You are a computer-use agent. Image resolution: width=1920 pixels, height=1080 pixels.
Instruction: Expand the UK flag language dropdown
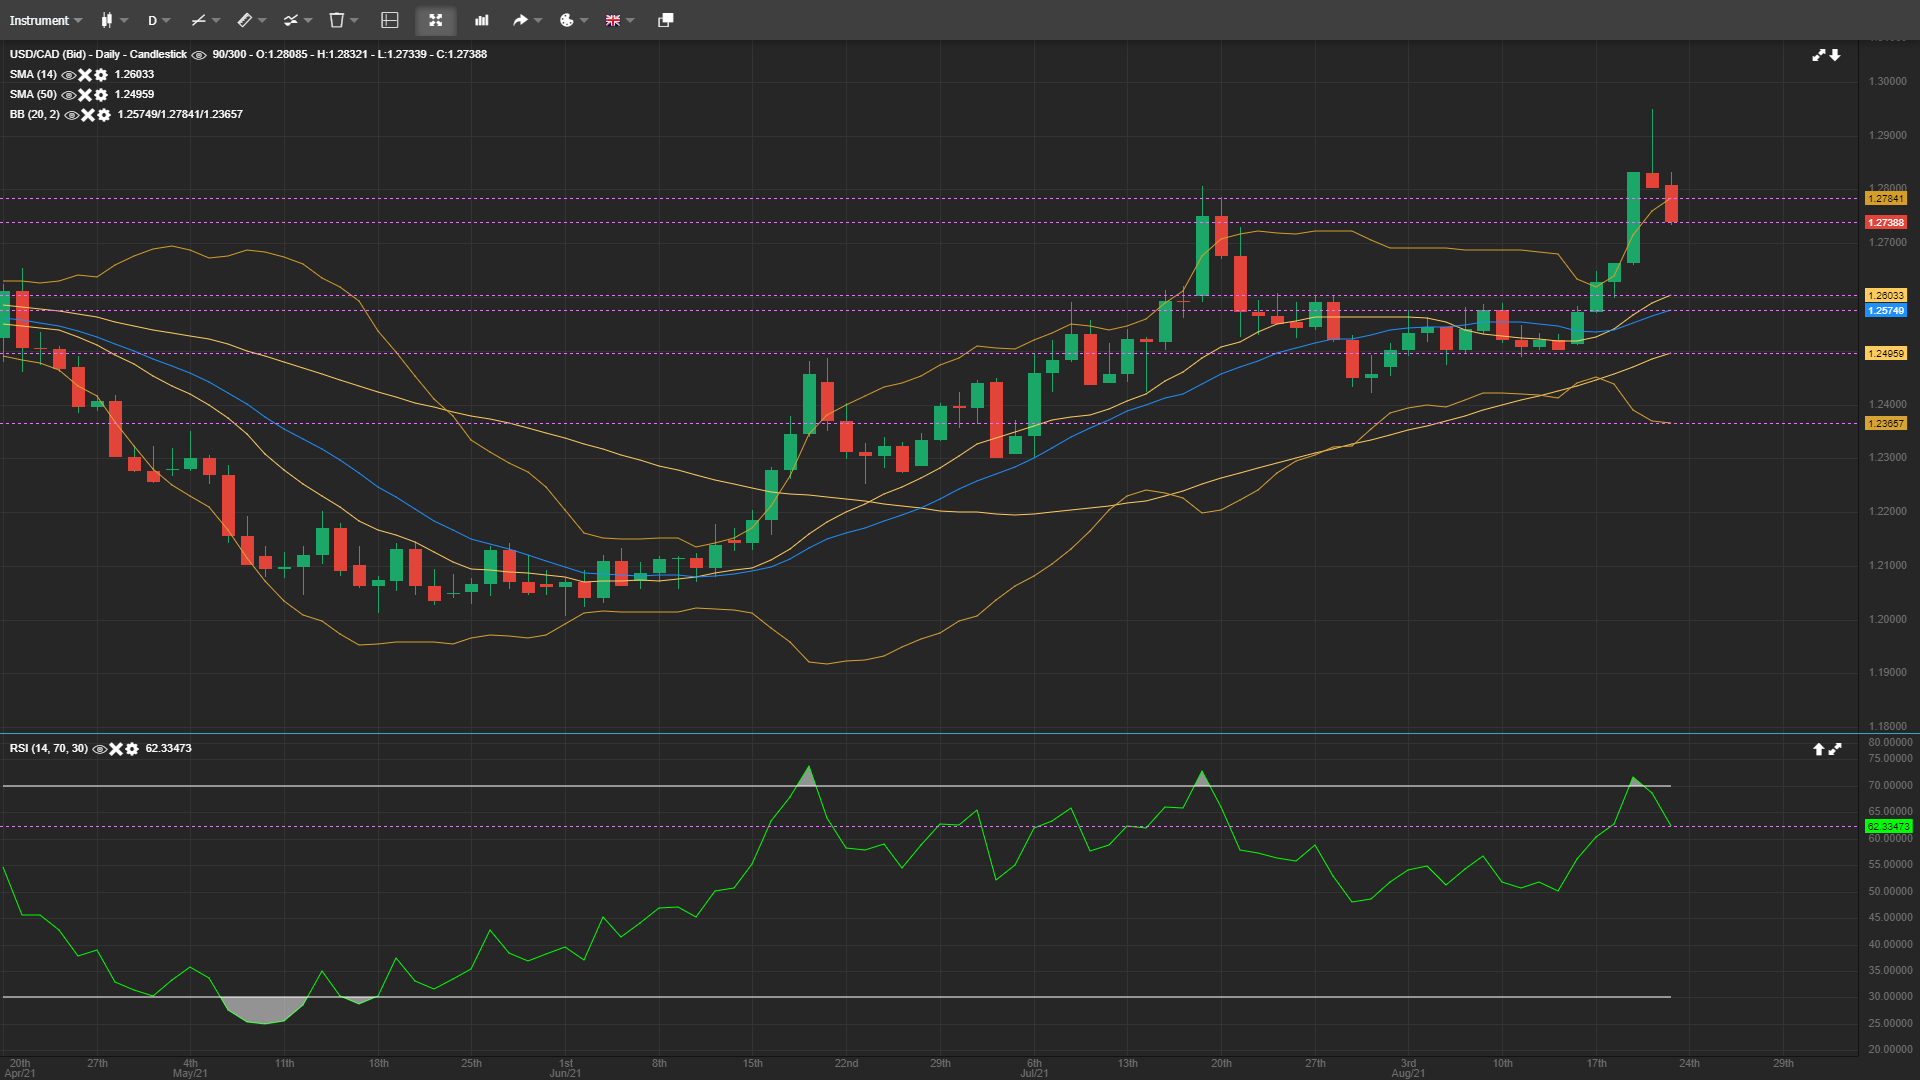click(x=619, y=20)
